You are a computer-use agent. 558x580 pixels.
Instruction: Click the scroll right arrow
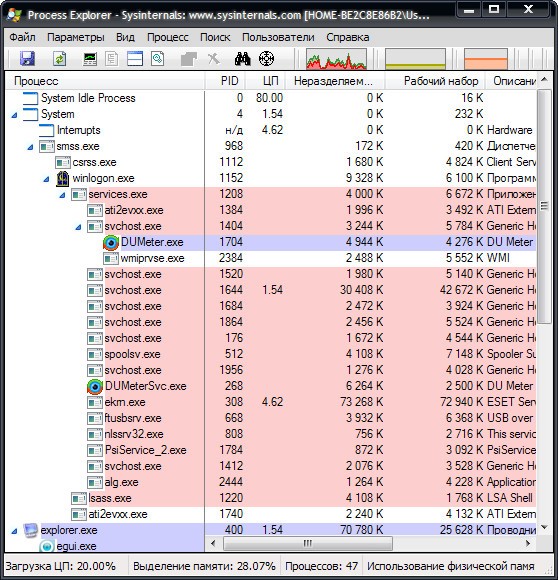(x=528, y=543)
